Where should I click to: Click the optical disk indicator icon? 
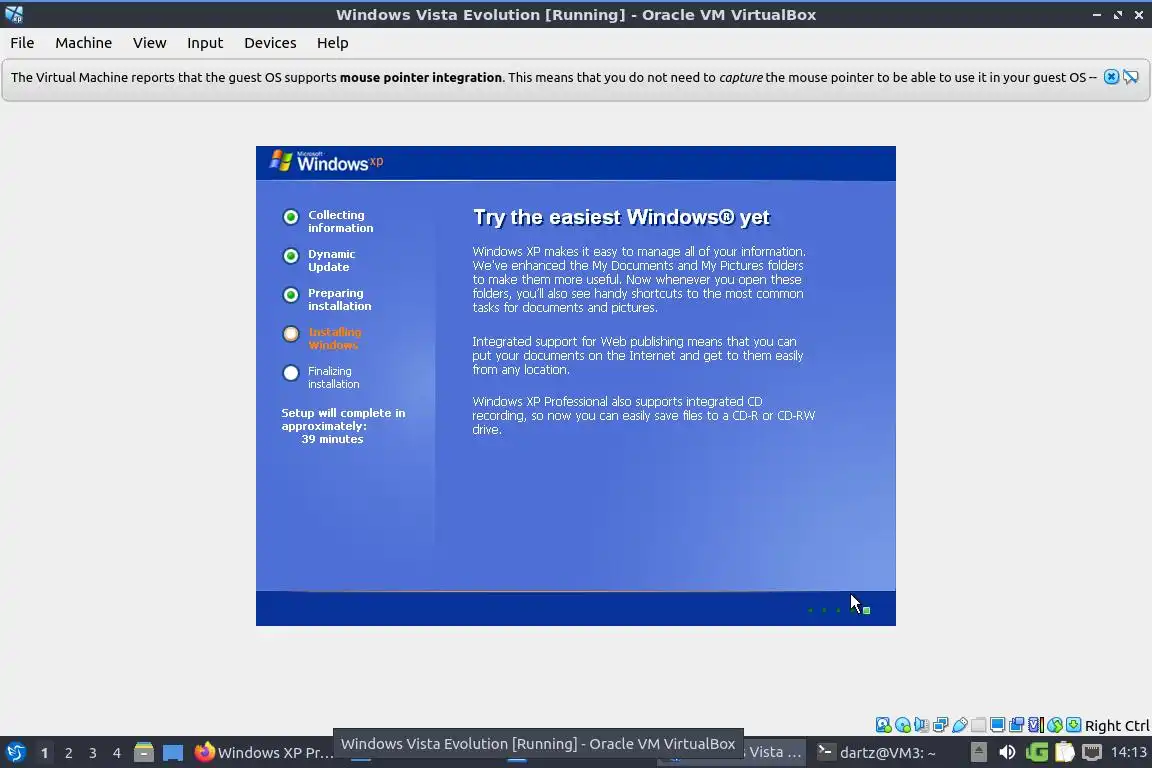pyautogui.click(x=903, y=725)
